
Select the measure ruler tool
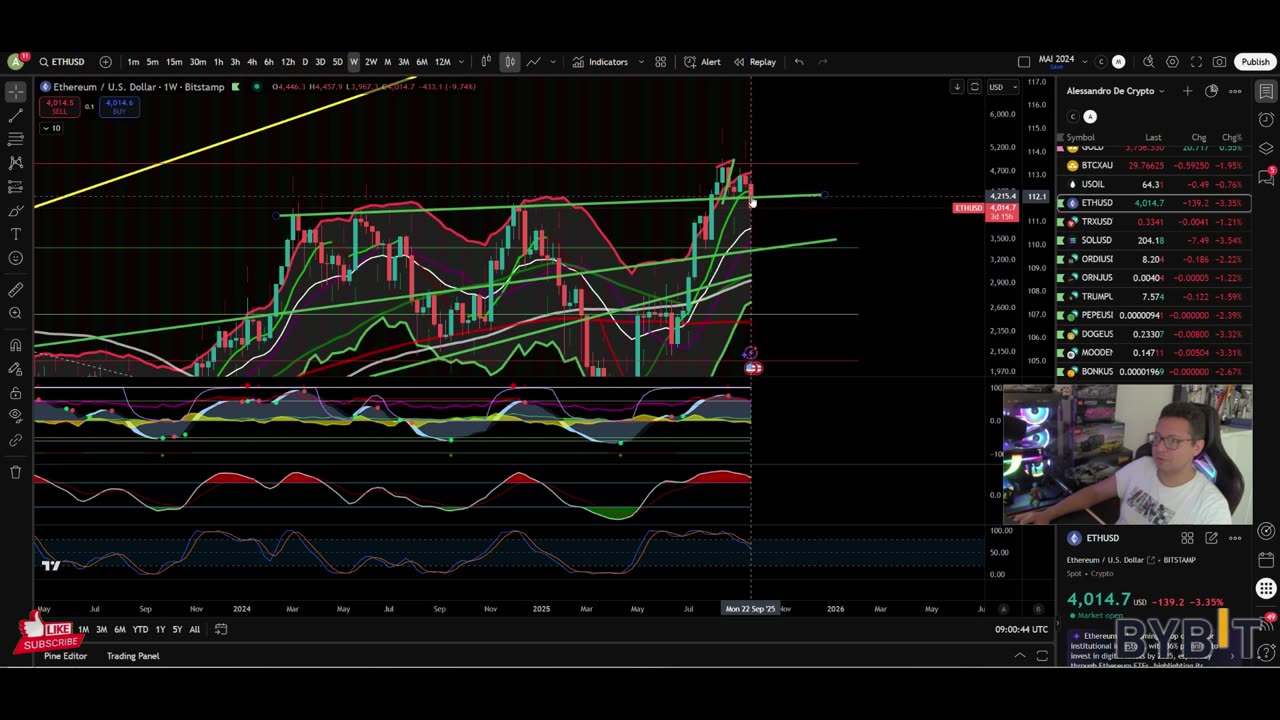16,290
